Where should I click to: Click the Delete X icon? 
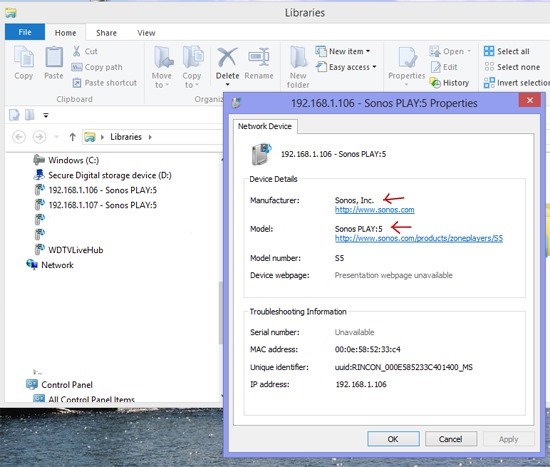click(x=227, y=57)
